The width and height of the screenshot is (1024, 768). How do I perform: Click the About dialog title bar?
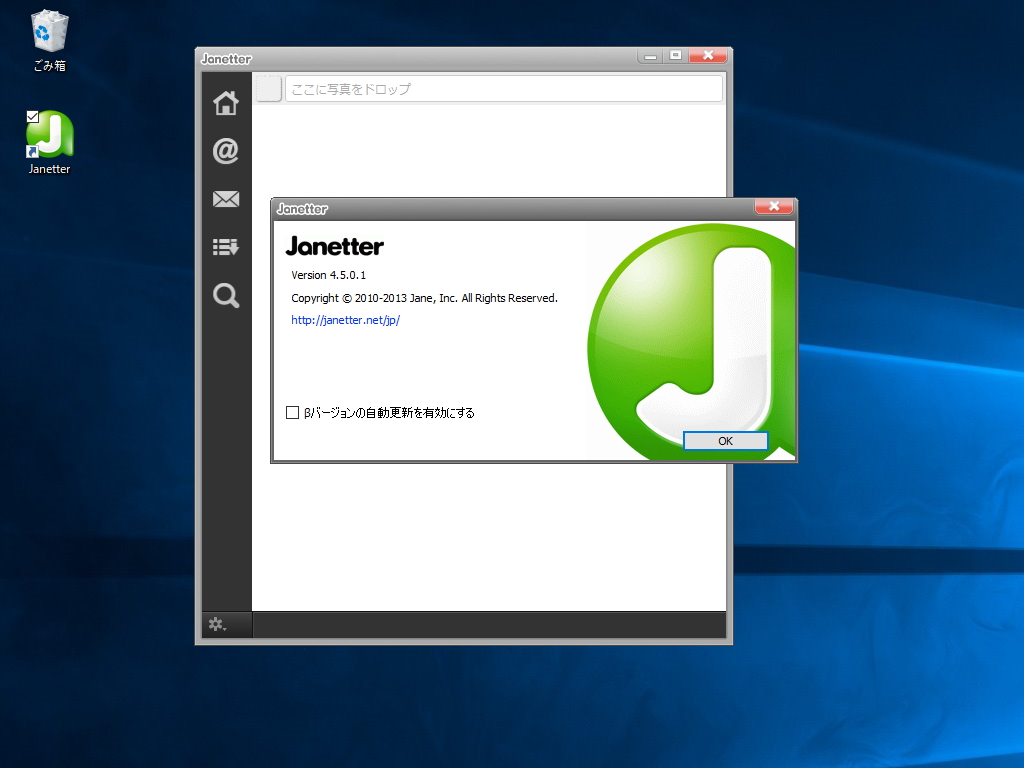click(450, 208)
